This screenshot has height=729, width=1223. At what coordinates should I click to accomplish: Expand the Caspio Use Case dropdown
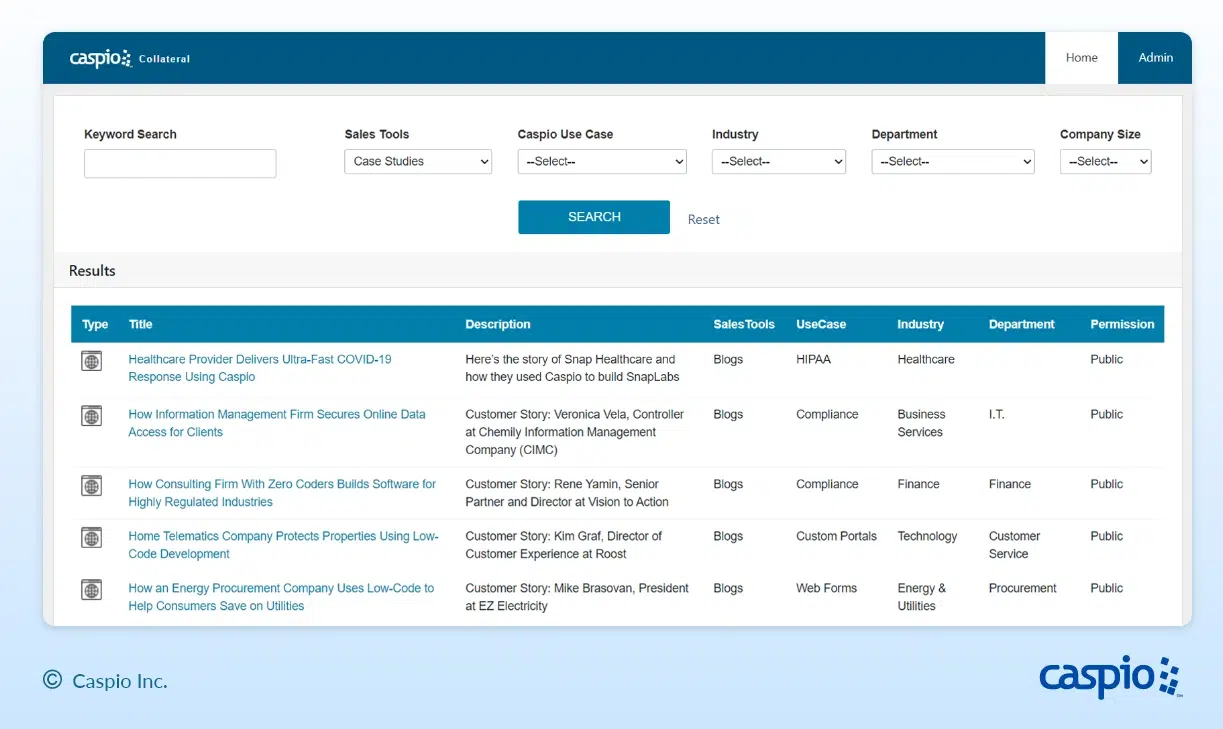tap(602, 161)
